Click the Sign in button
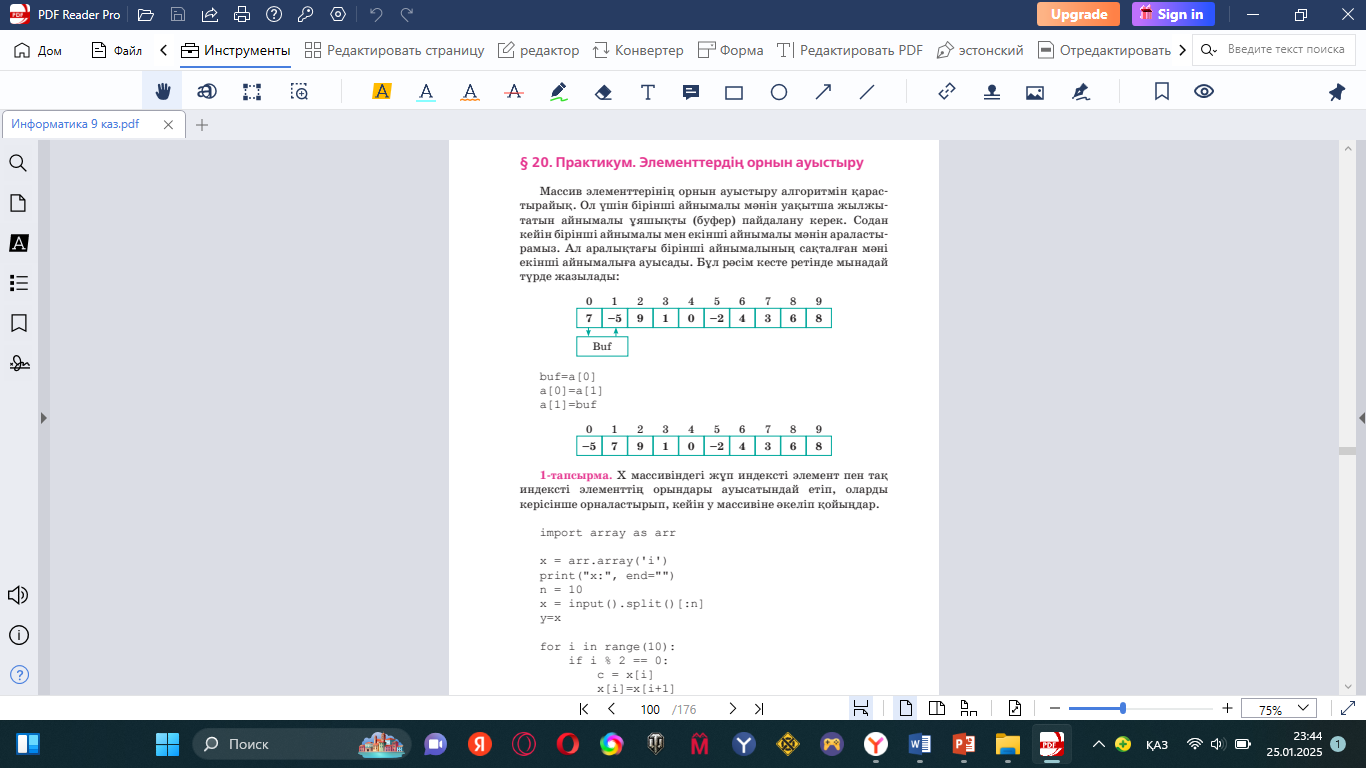Screen dimensions: 1366x768 [x=1172, y=14]
